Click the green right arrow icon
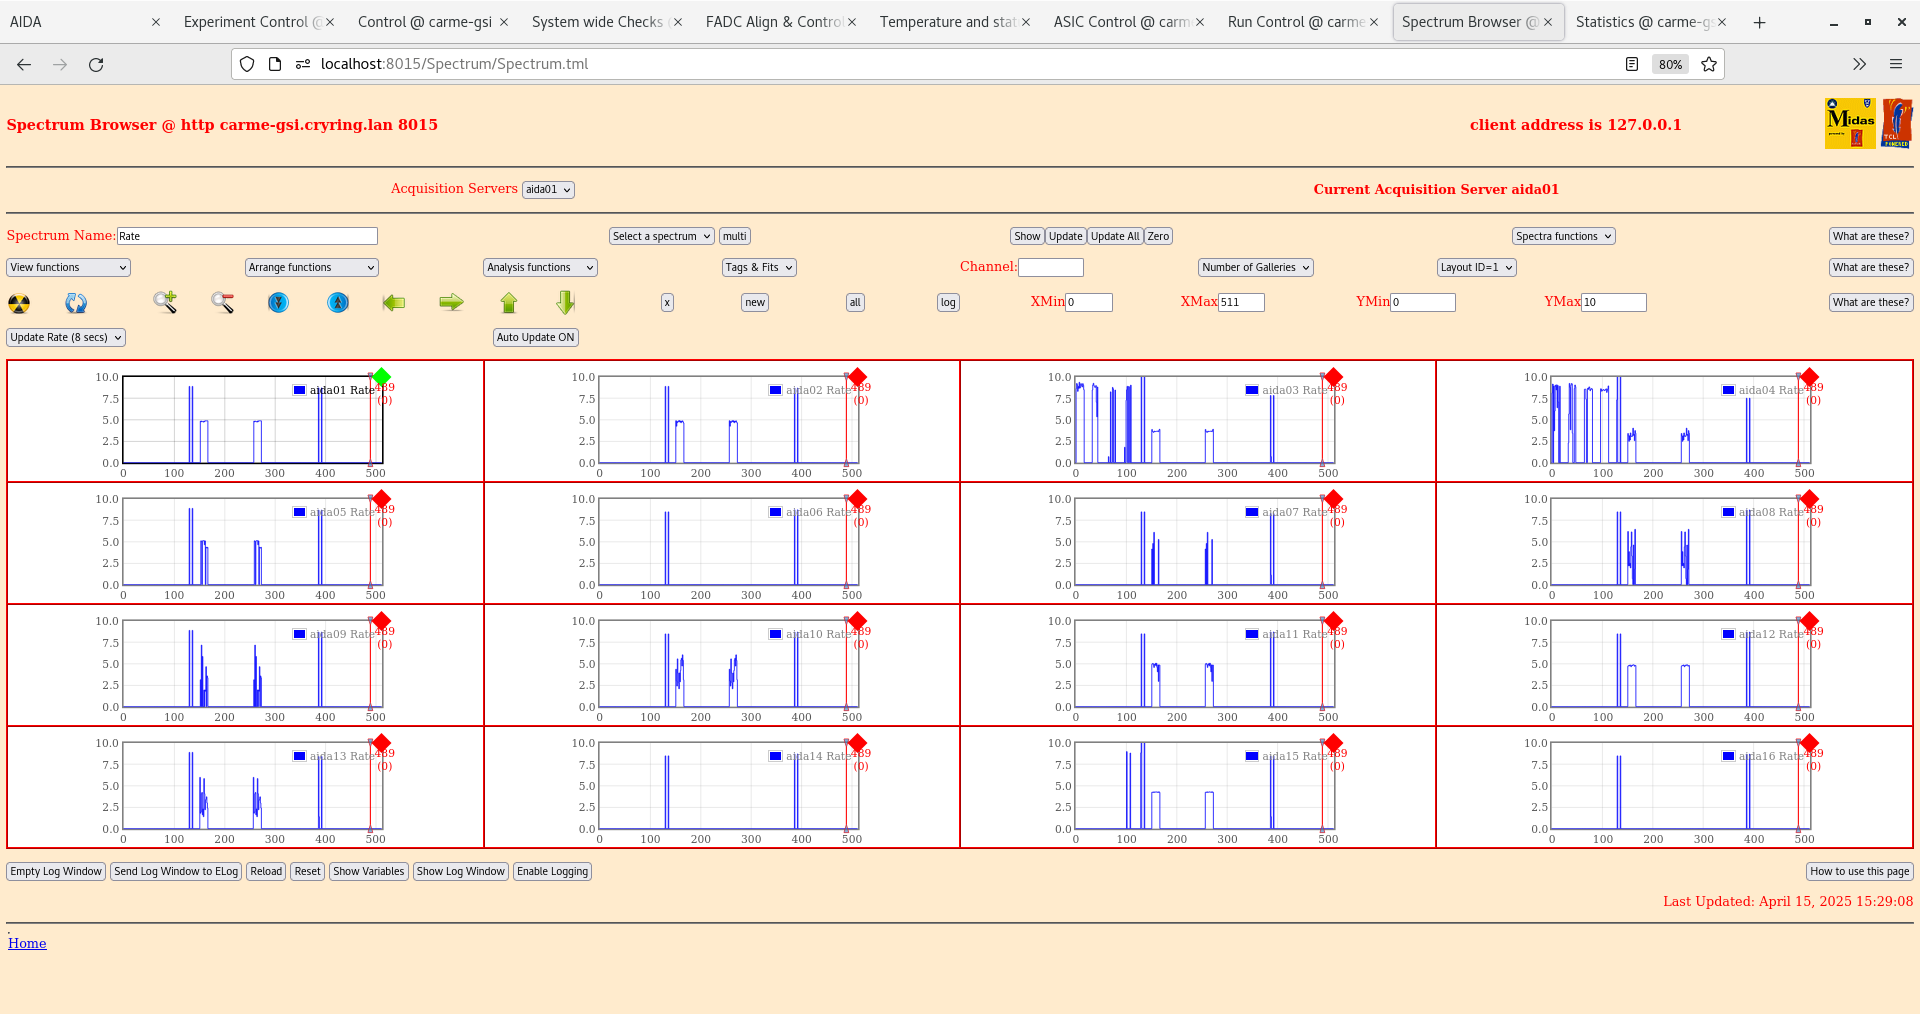Image resolution: width=1920 pixels, height=1014 pixels. click(451, 302)
